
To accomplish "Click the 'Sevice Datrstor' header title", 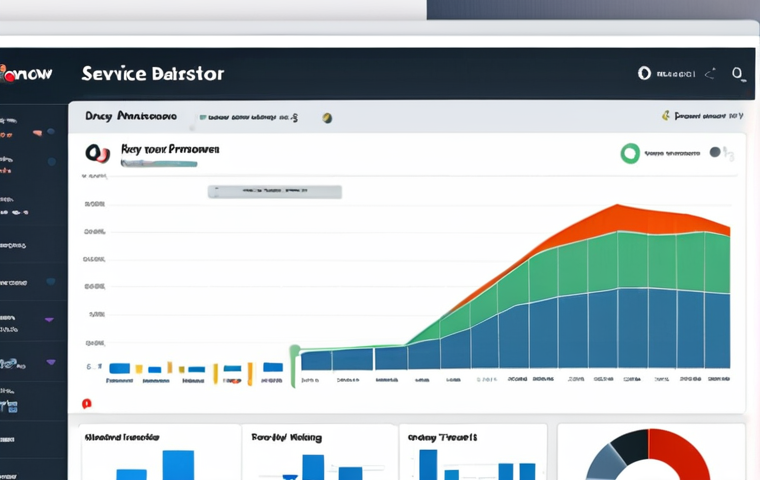I will coord(153,74).
